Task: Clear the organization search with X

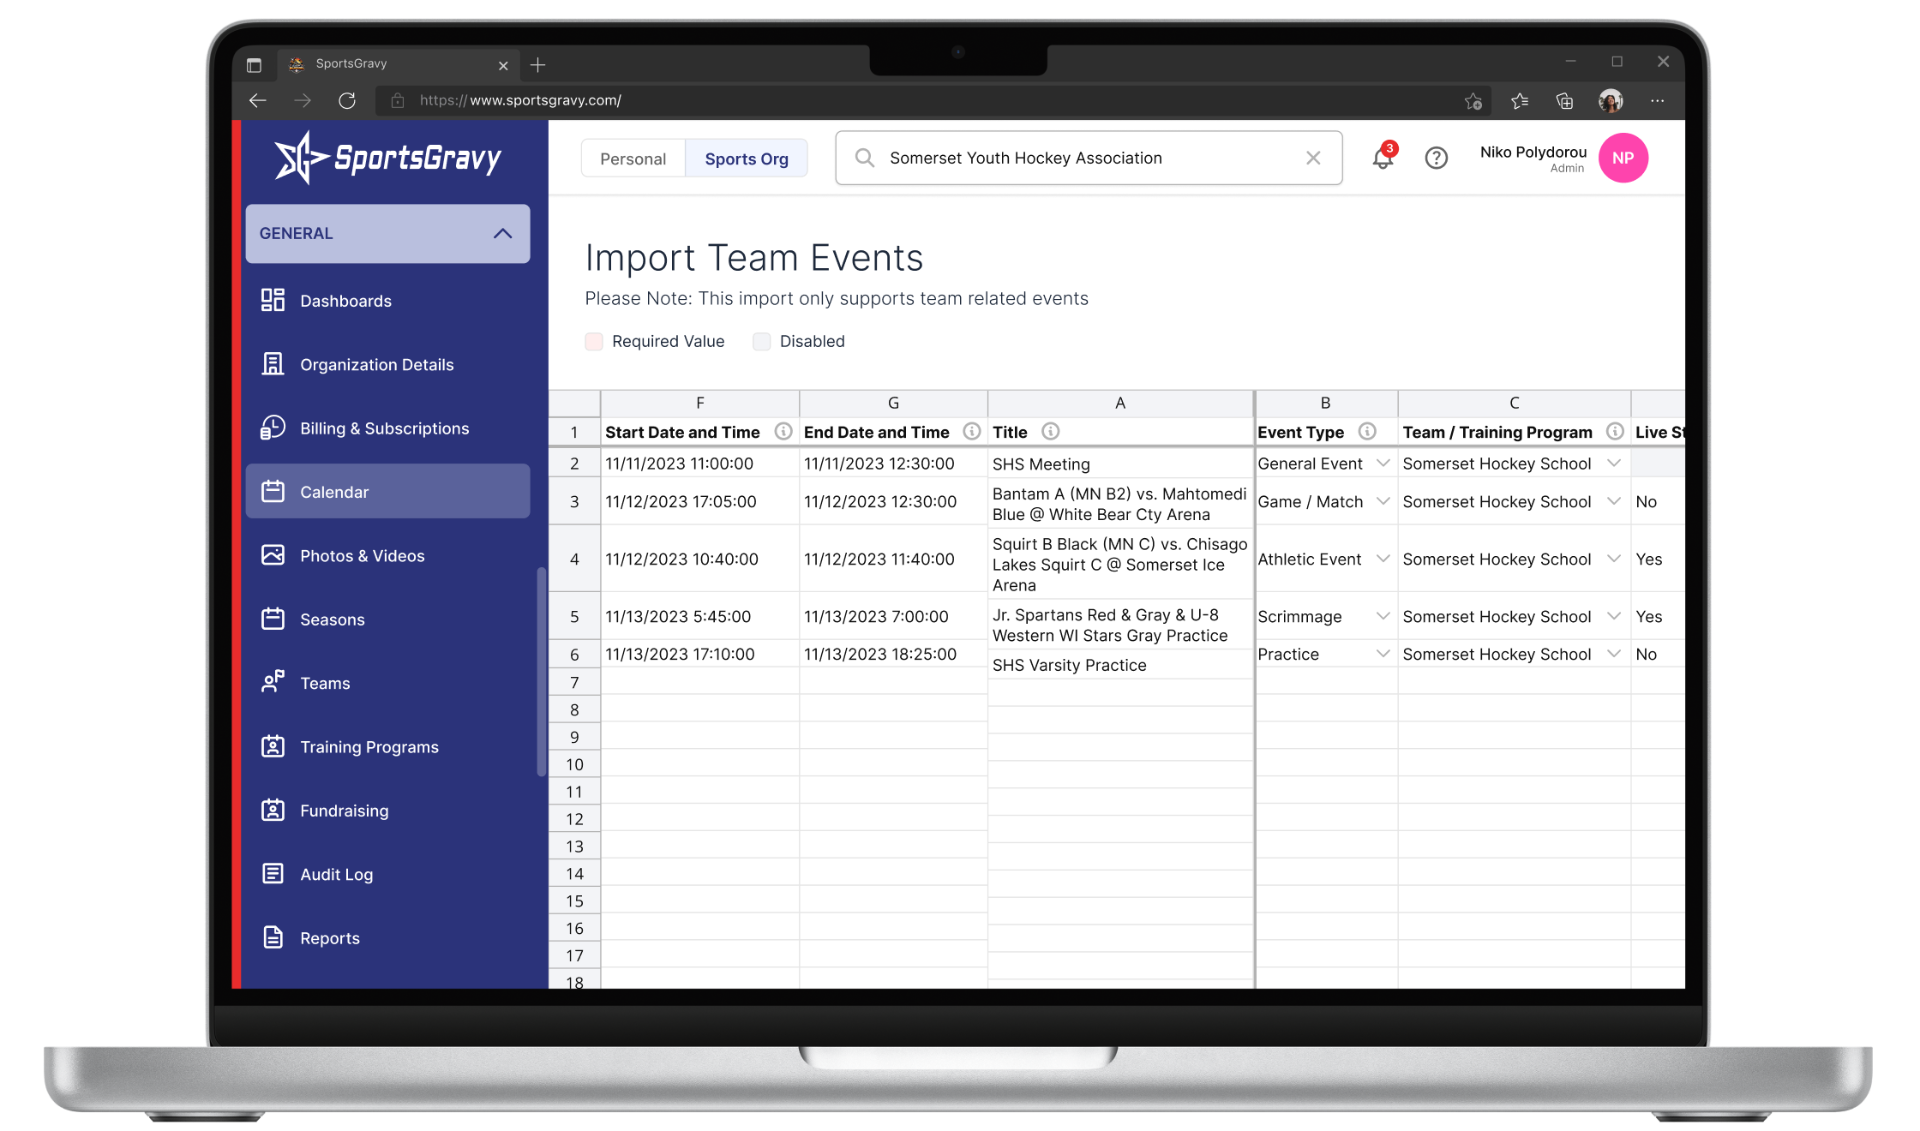Action: (x=1313, y=158)
